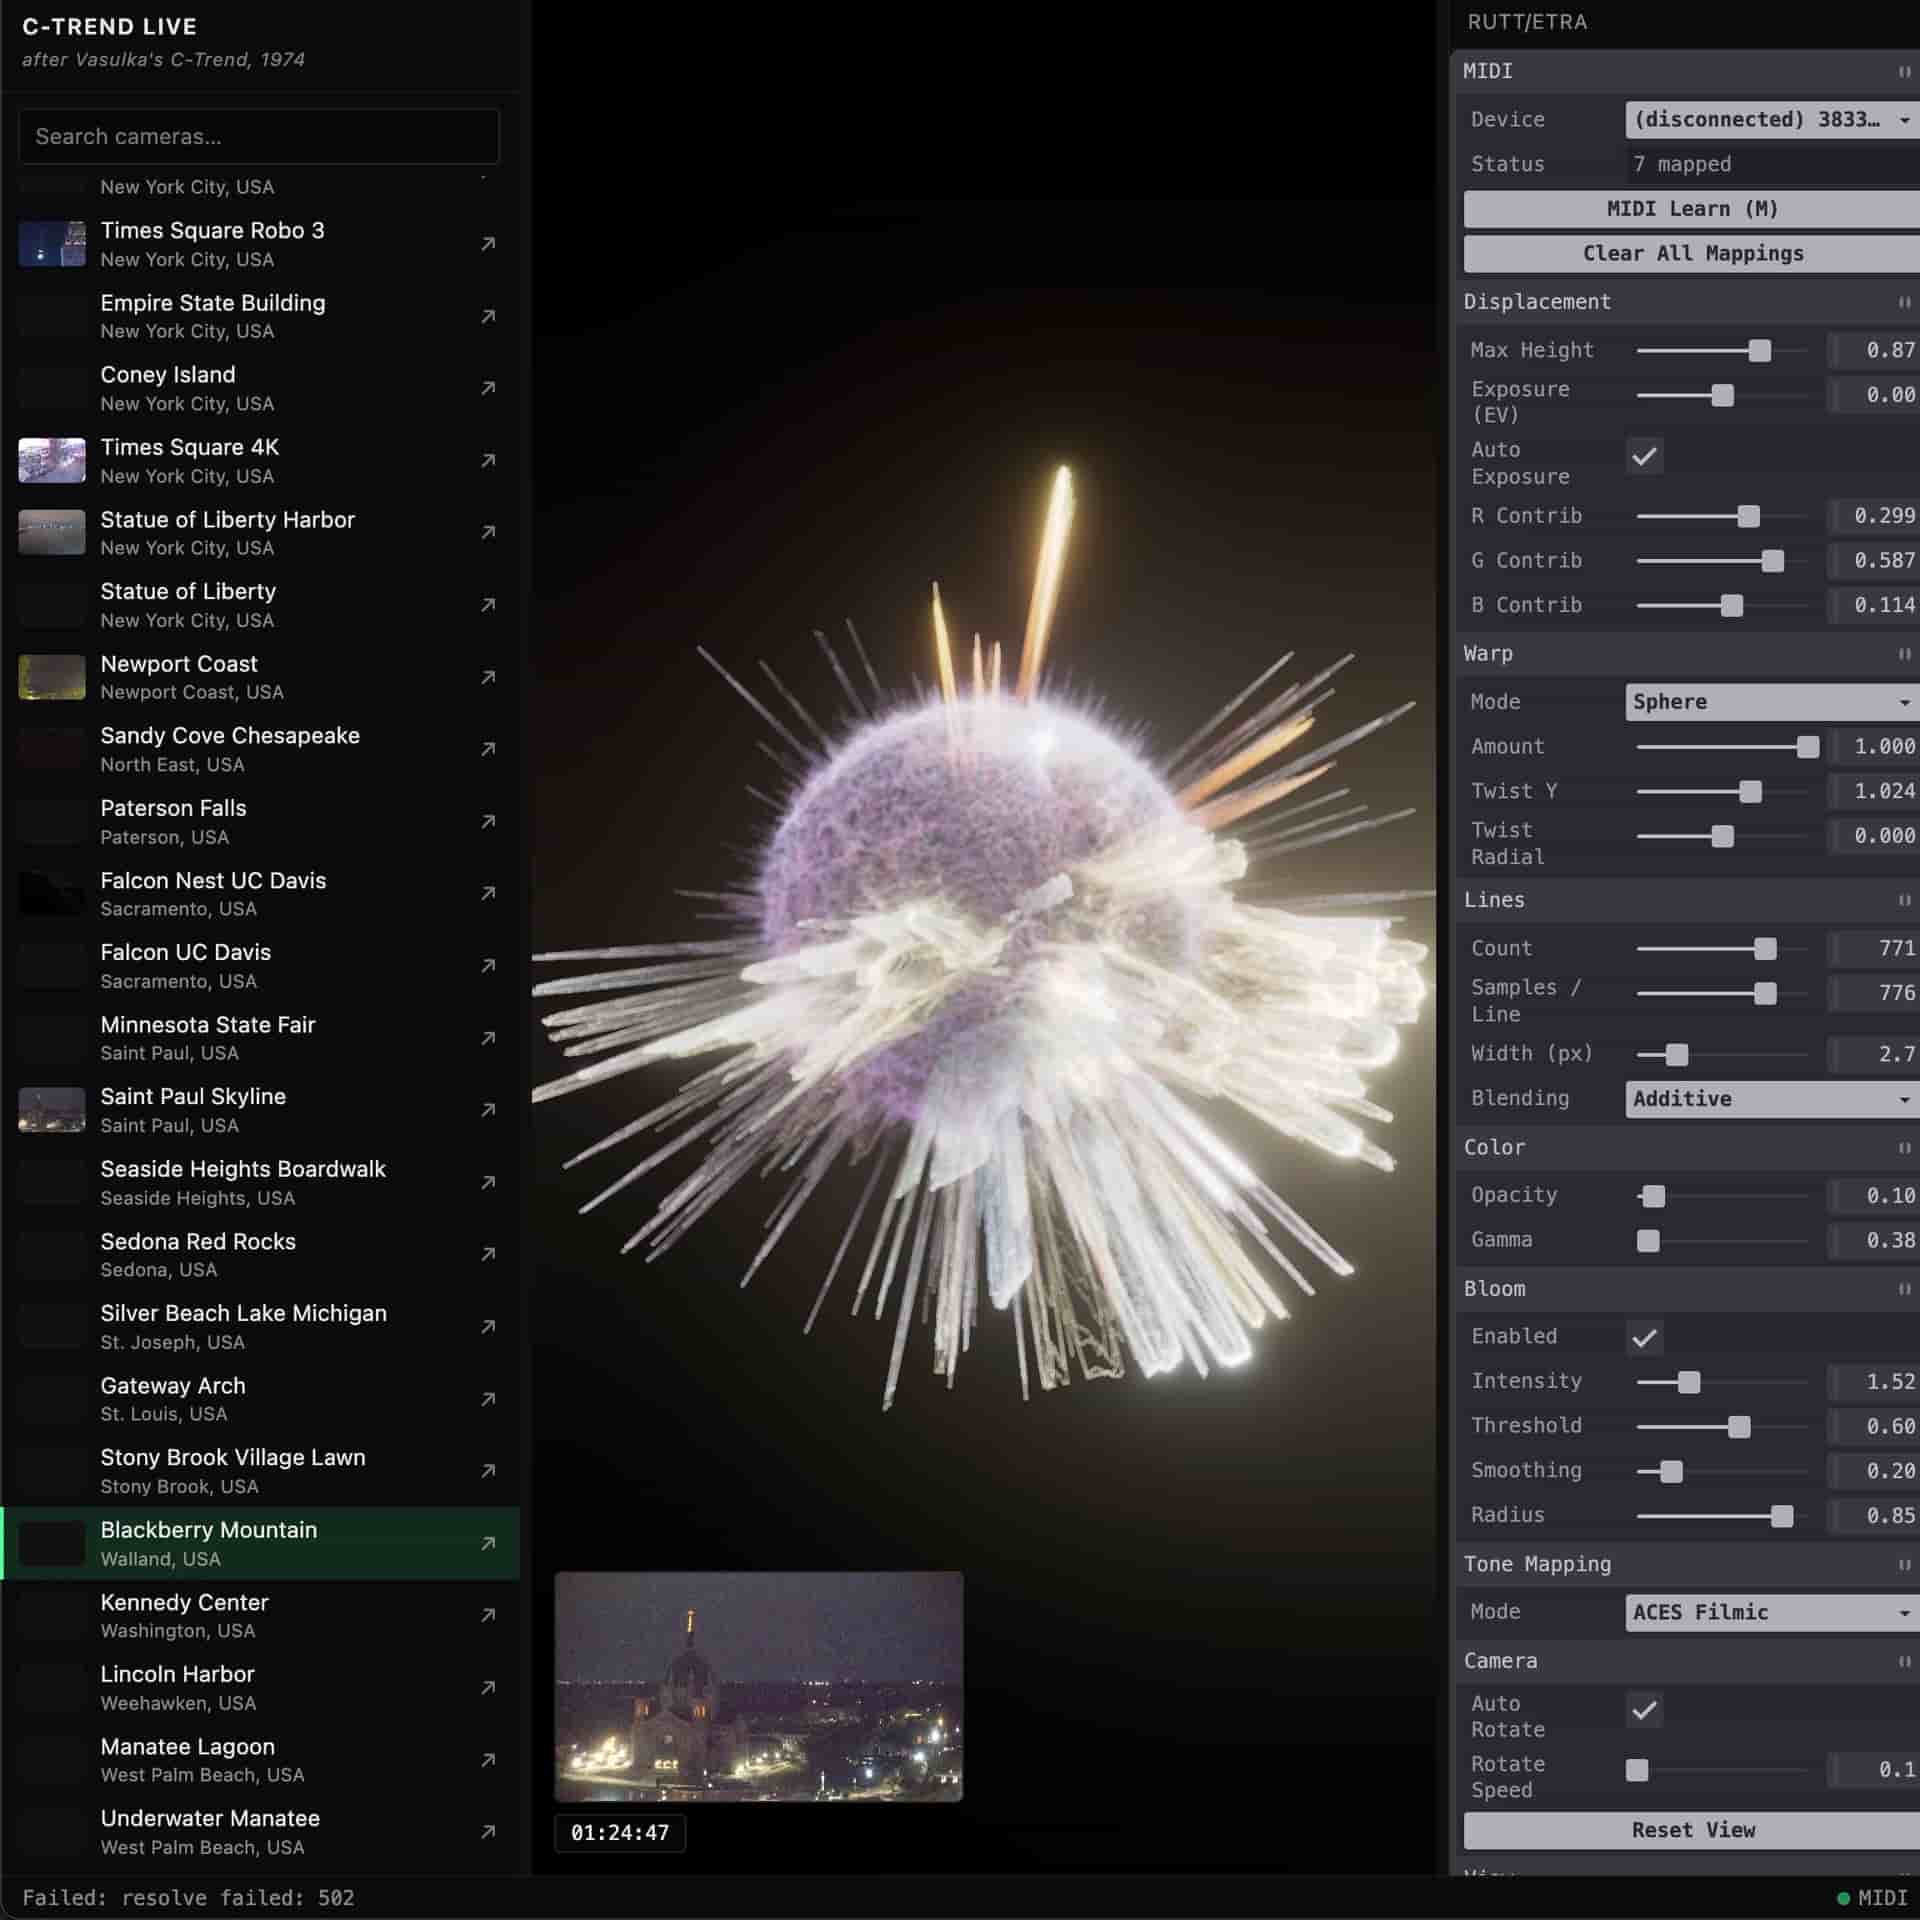Screen dimensions: 1920x1920
Task: Turn off Auto Rotate in Camera section
Action: tap(1645, 1712)
